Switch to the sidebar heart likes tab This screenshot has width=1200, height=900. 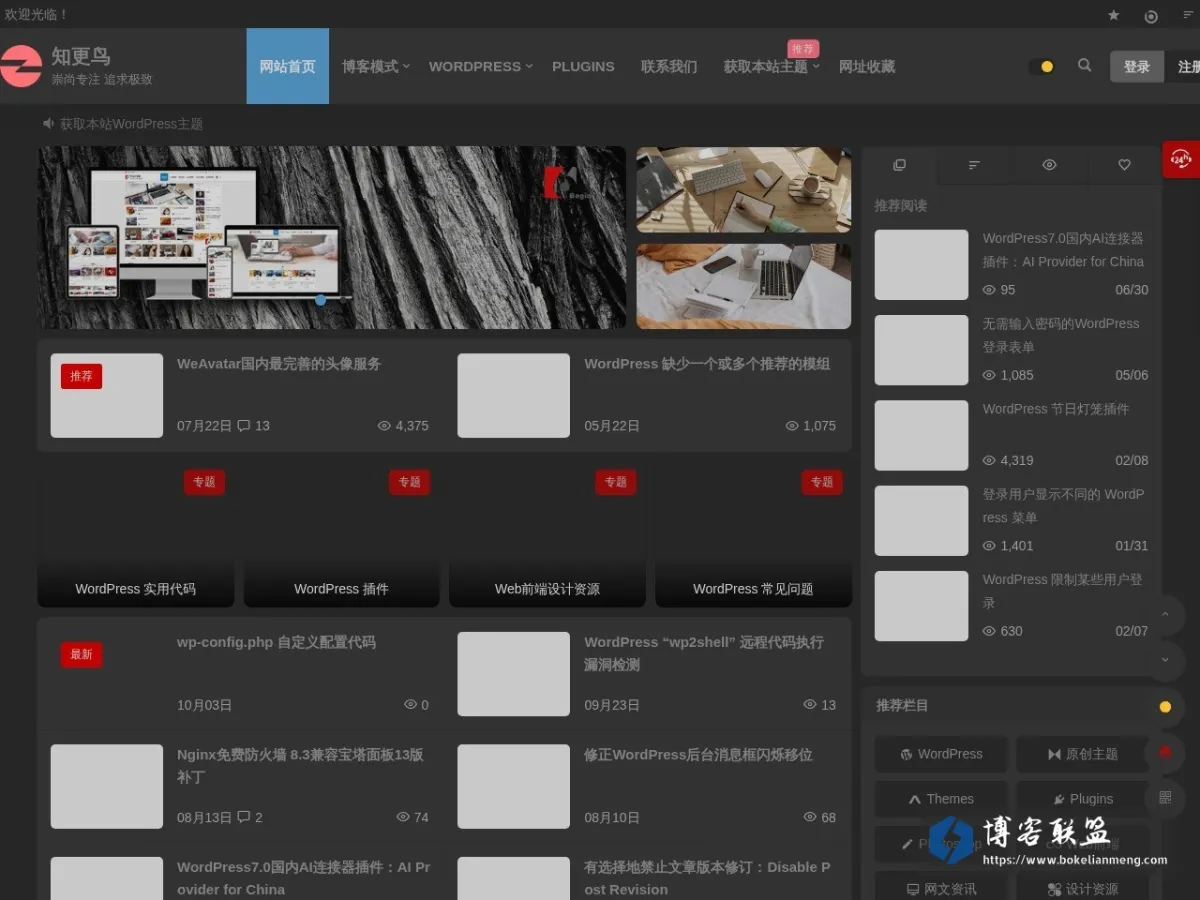[1124, 165]
